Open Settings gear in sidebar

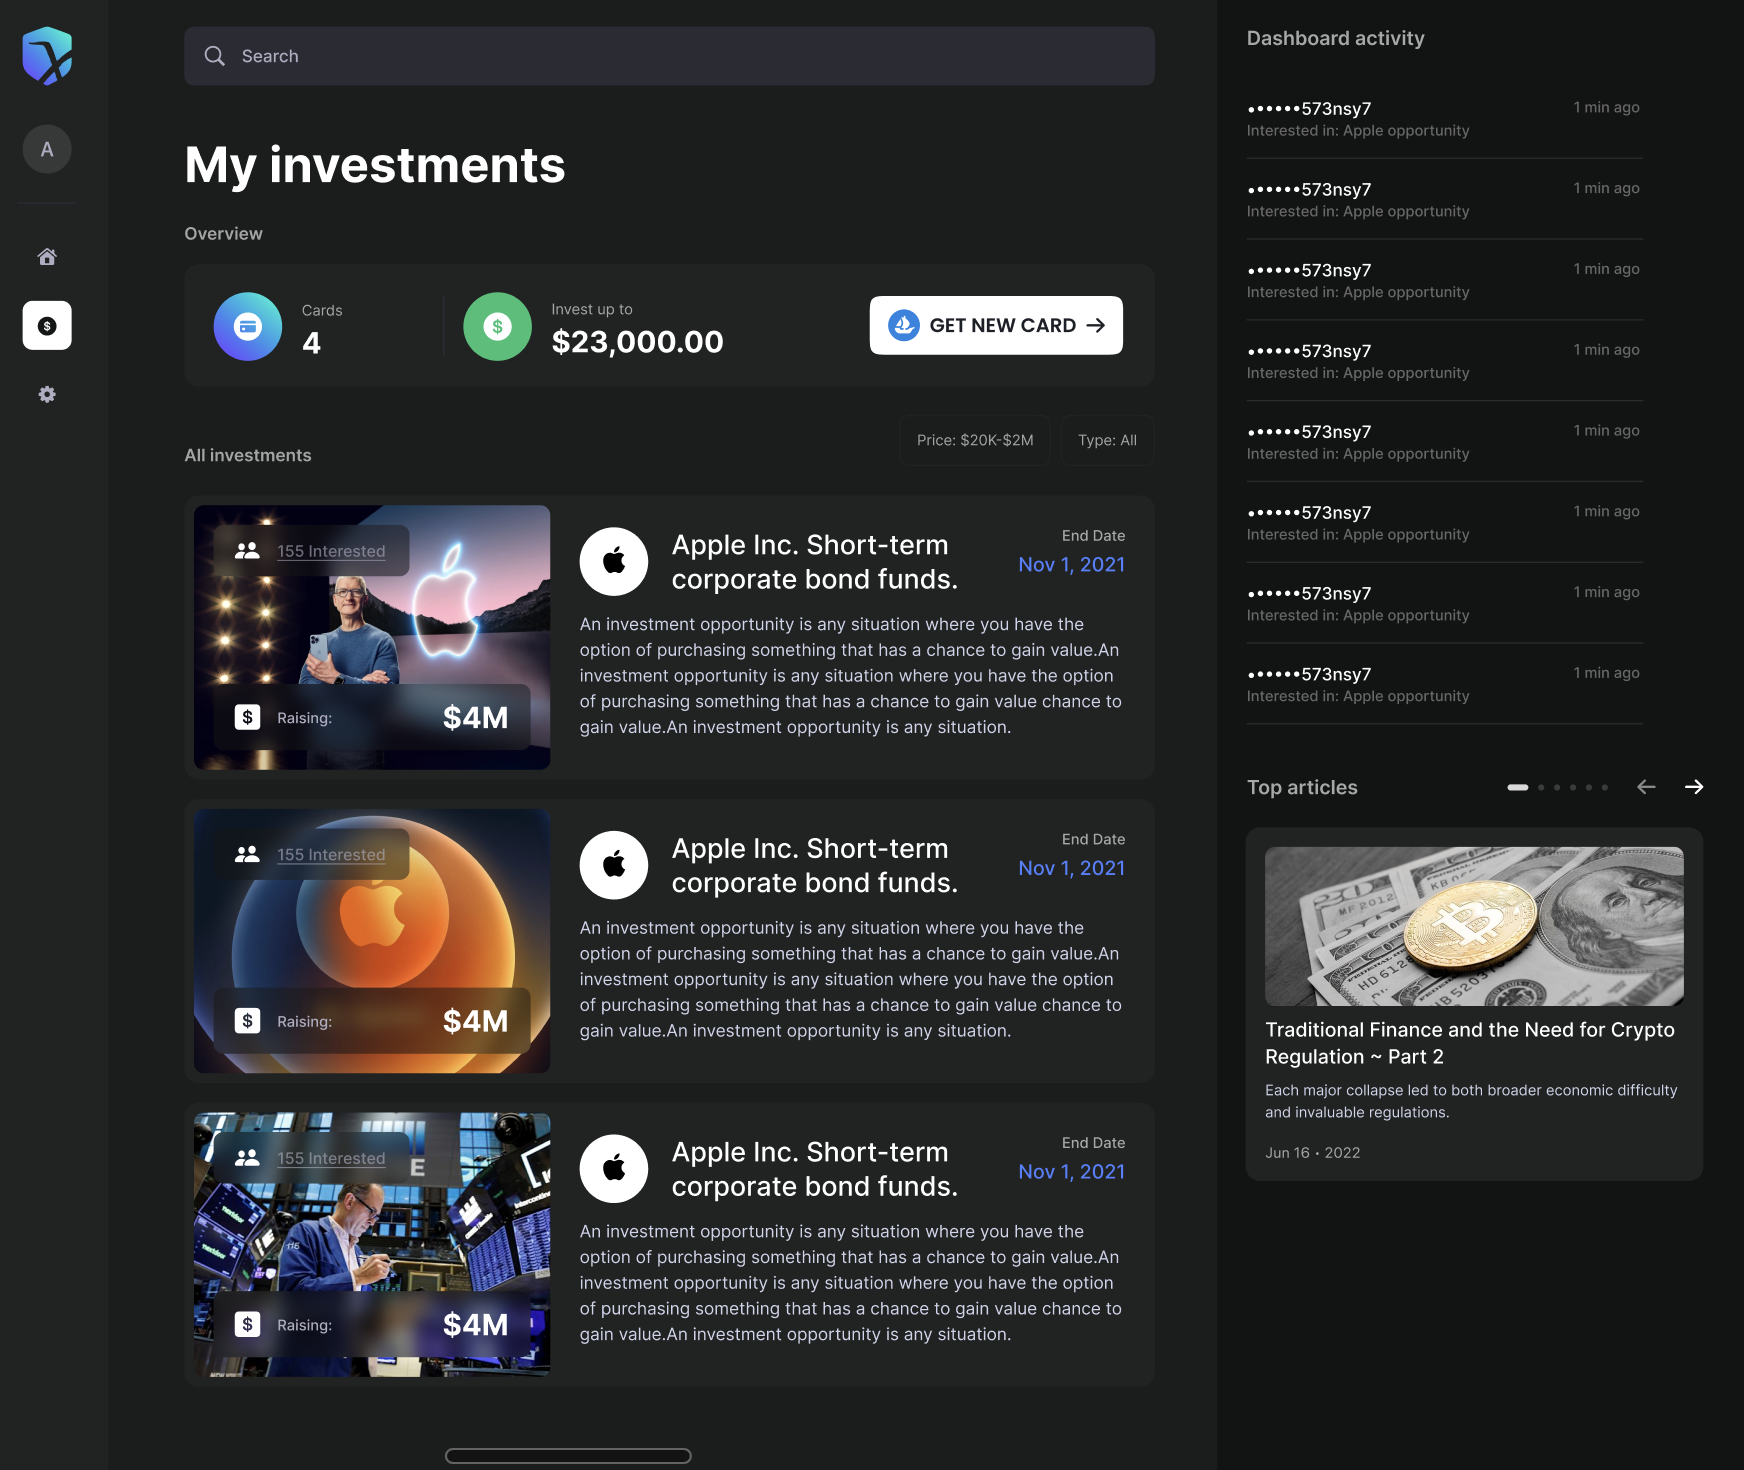(x=47, y=394)
